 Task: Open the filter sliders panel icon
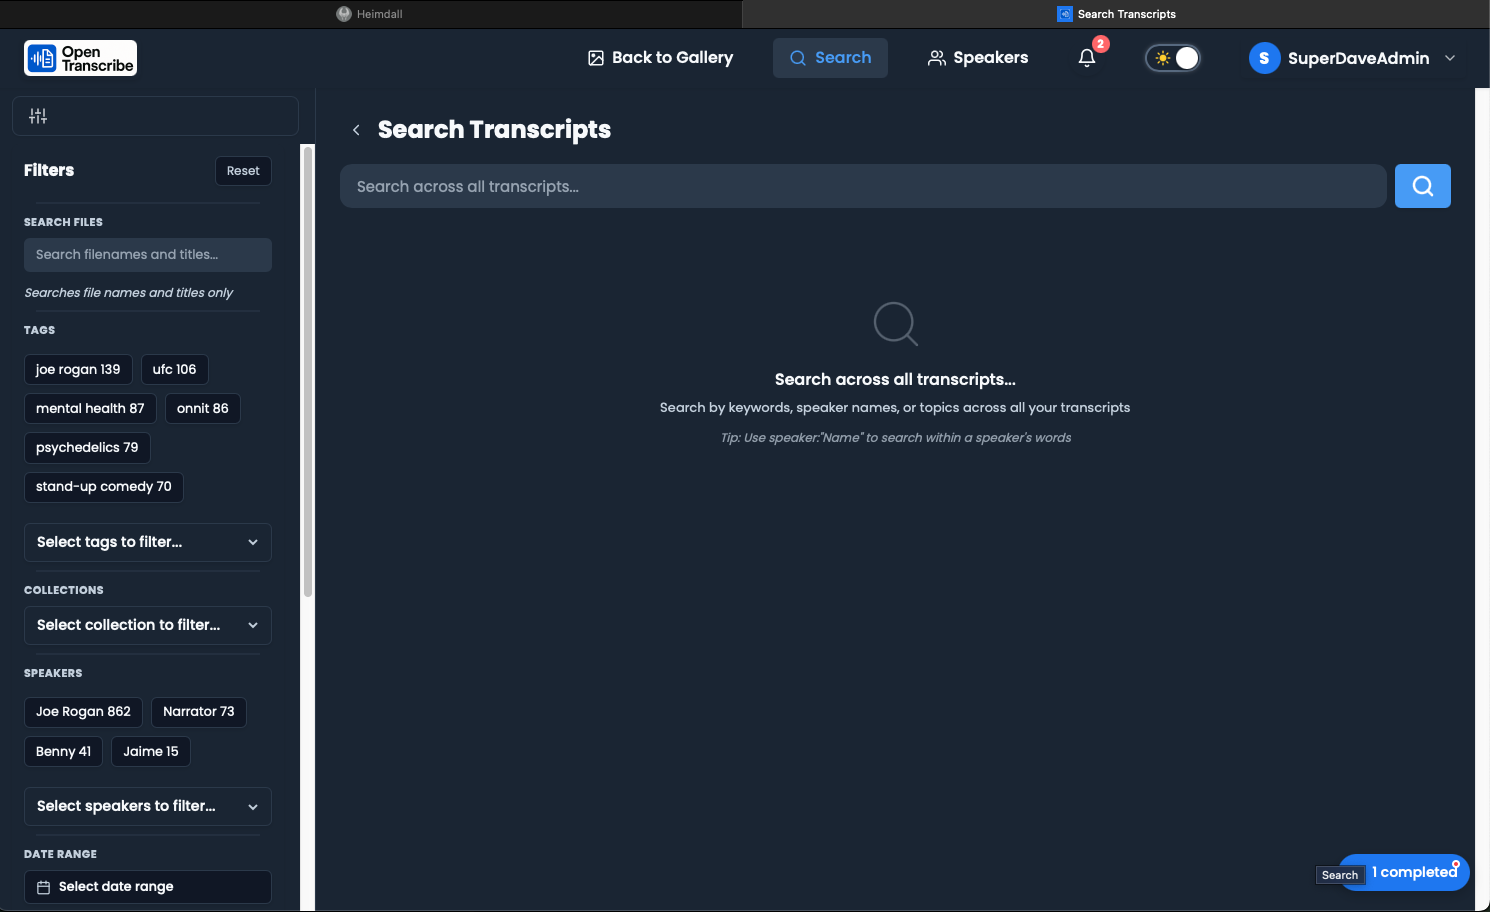tap(38, 116)
